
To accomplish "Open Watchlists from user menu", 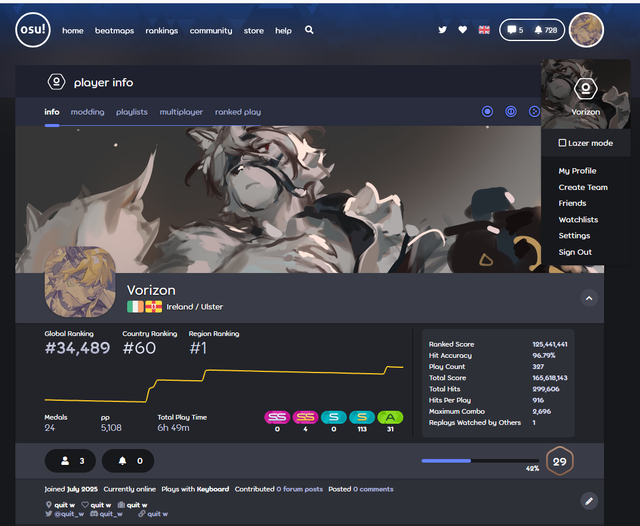I will (578, 220).
